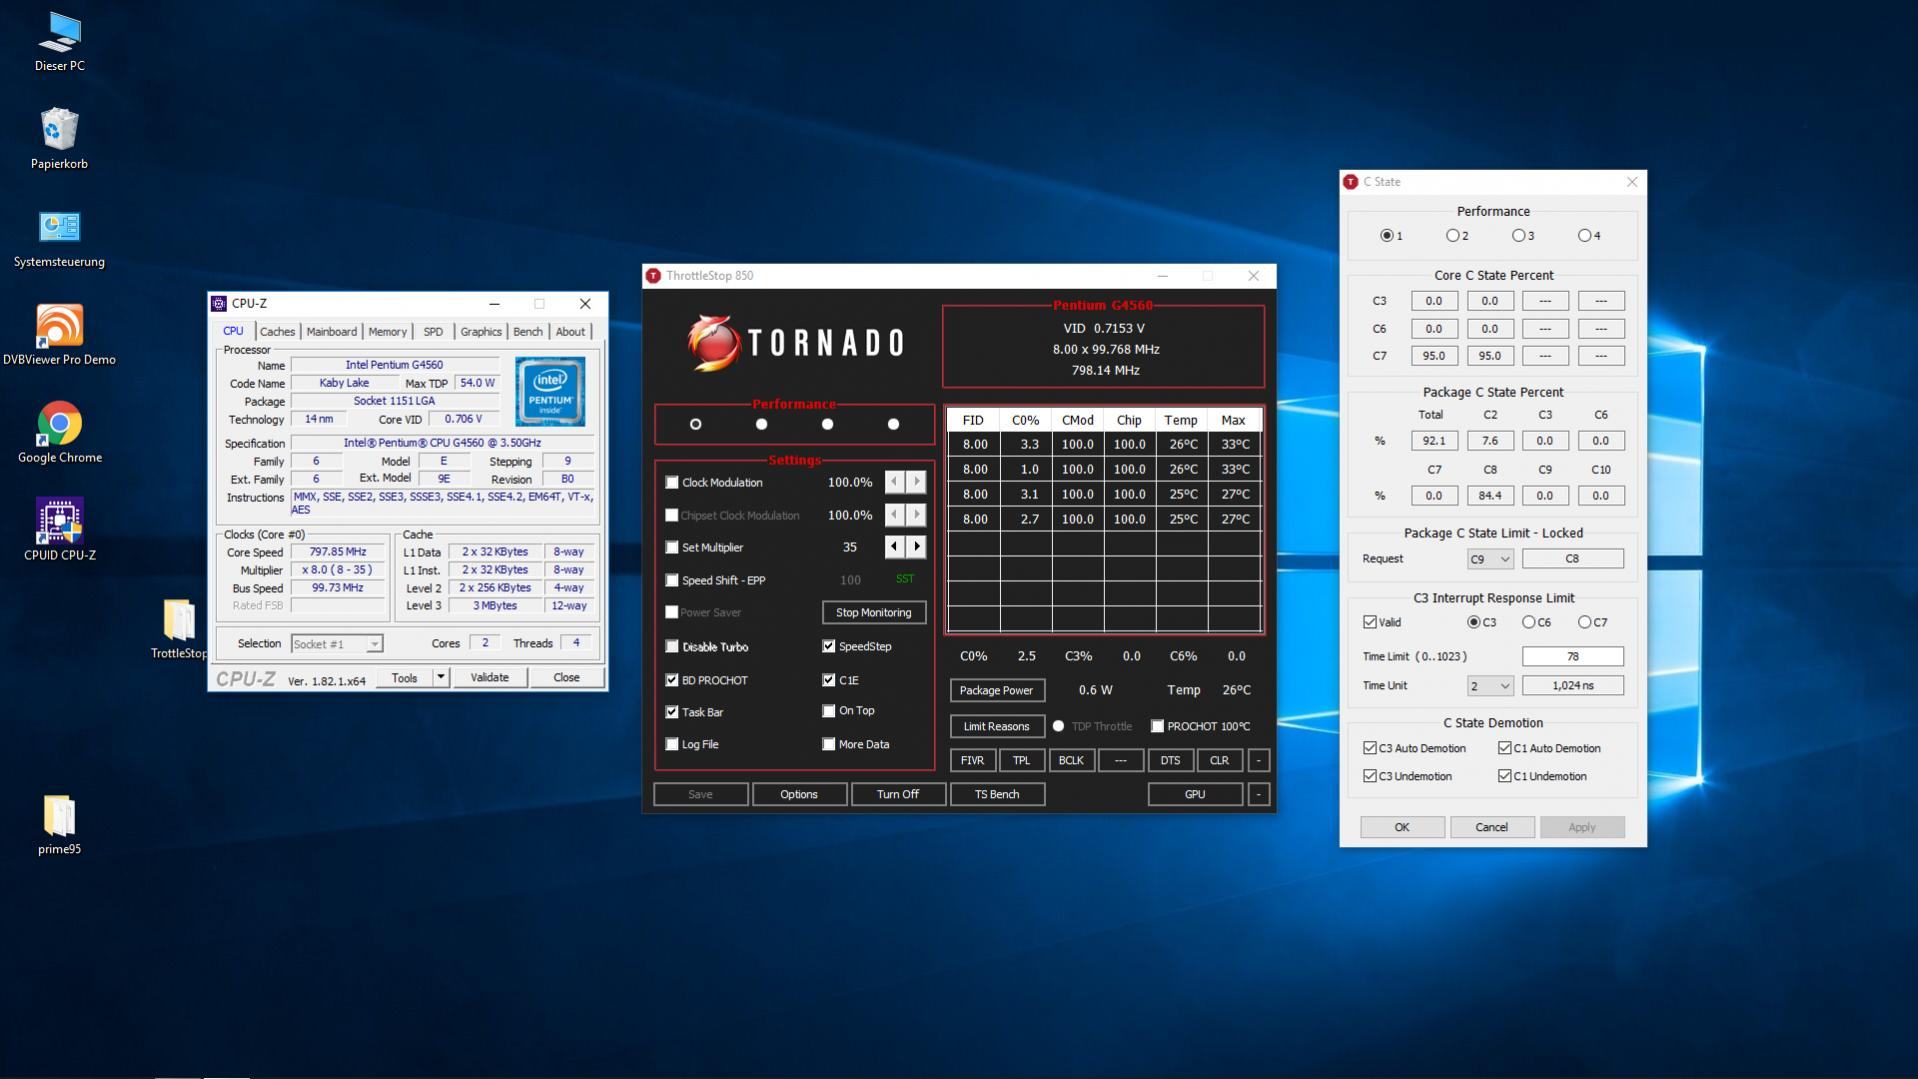The image size is (1918, 1079).
Task: Select the first ThrottleStop performance profile
Action: click(x=696, y=424)
